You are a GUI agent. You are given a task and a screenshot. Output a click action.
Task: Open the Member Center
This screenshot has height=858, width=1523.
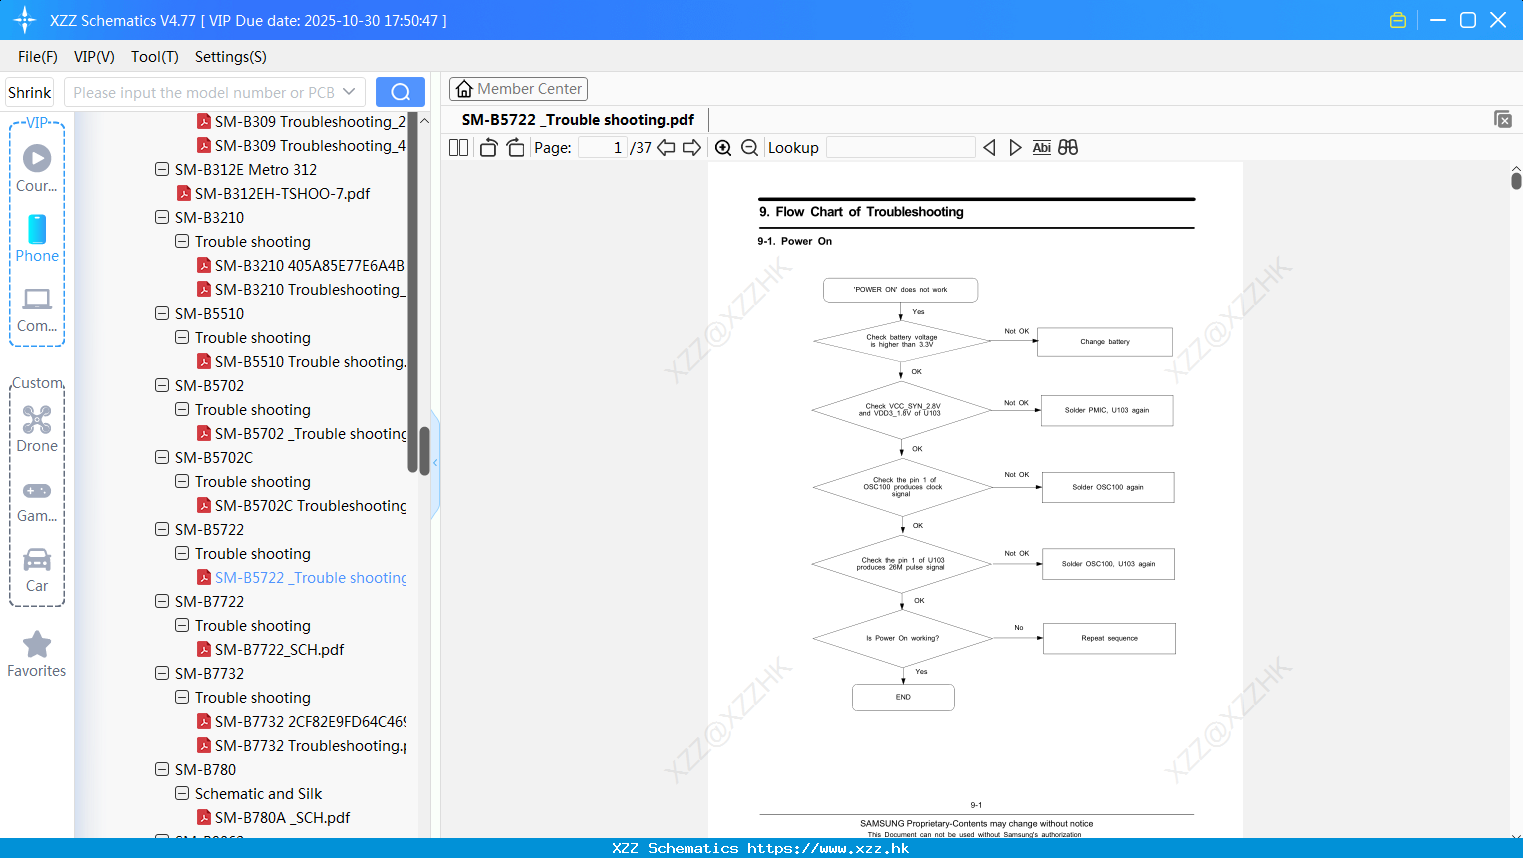(x=518, y=89)
